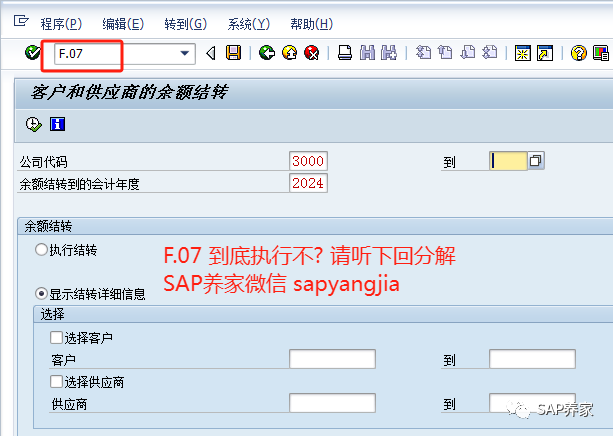The height and width of the screenshot is (436, 613).
Task: Open the 程序(P) menu
Action: pyautogui.click(x=61, y=24)
